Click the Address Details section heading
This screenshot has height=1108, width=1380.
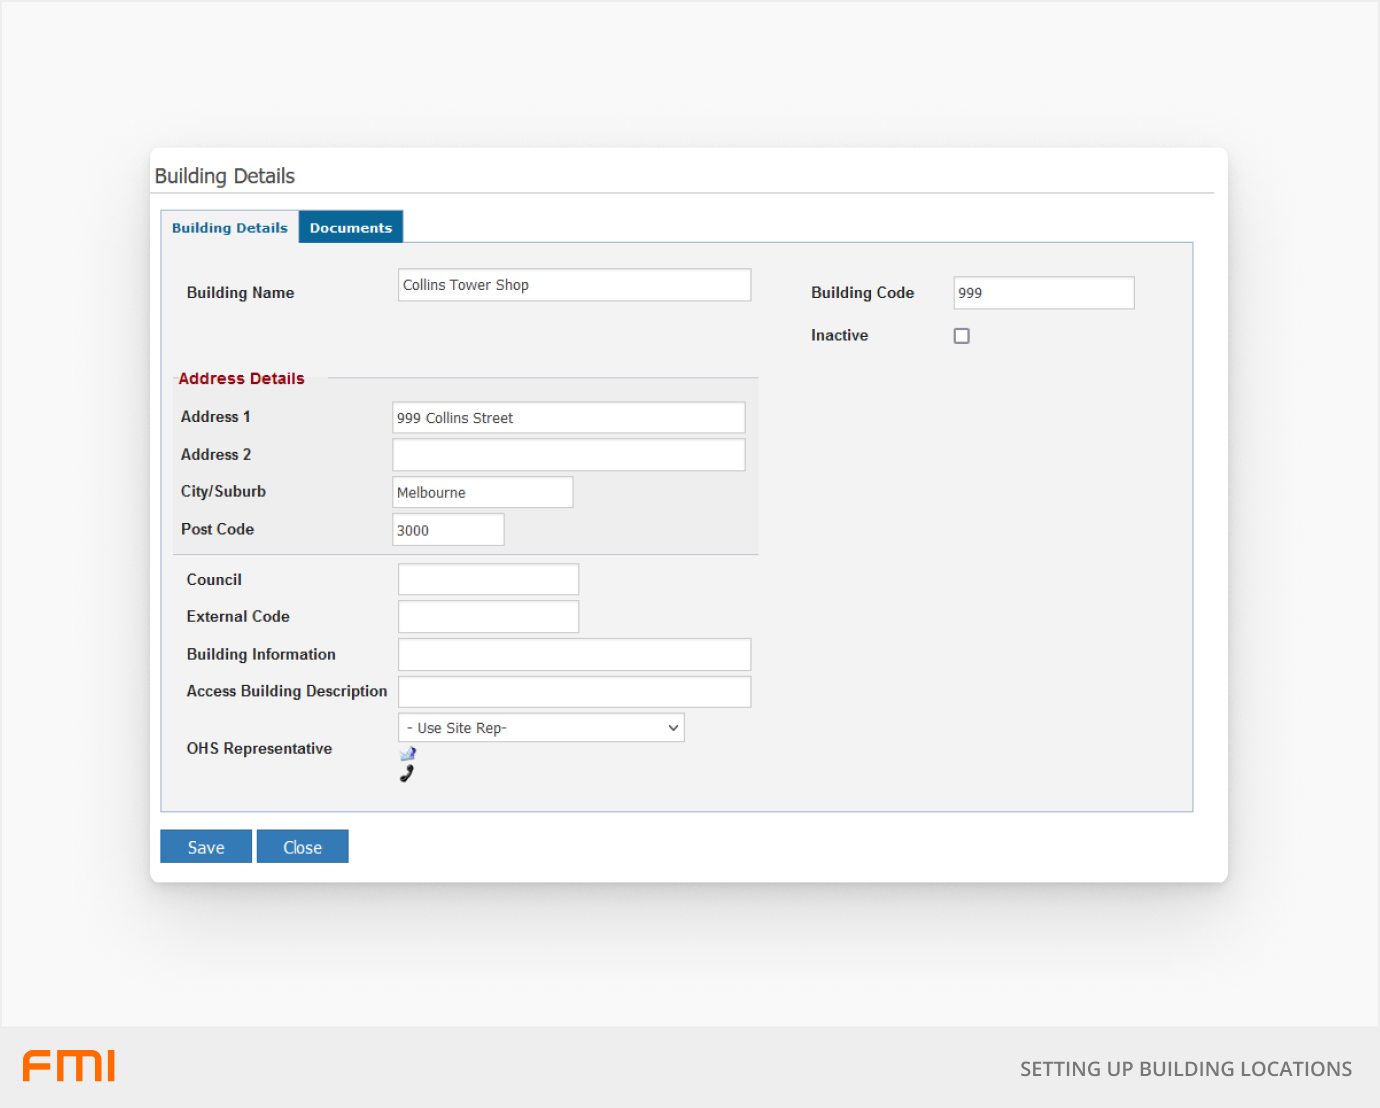[x=241, y=379]
